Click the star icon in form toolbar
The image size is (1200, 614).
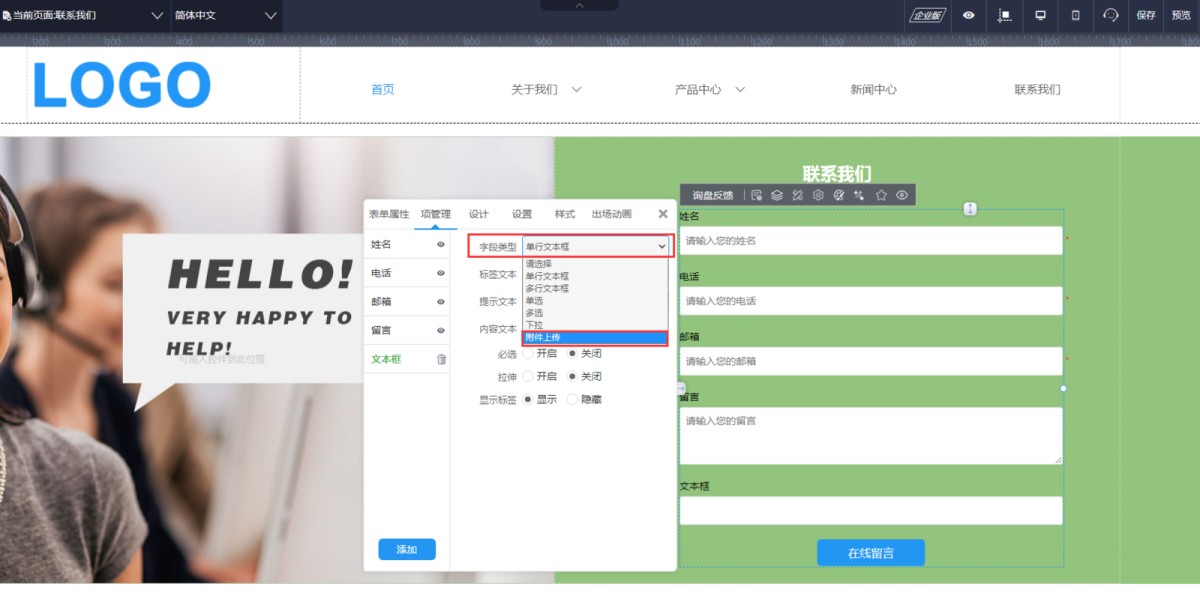[881, 195]
